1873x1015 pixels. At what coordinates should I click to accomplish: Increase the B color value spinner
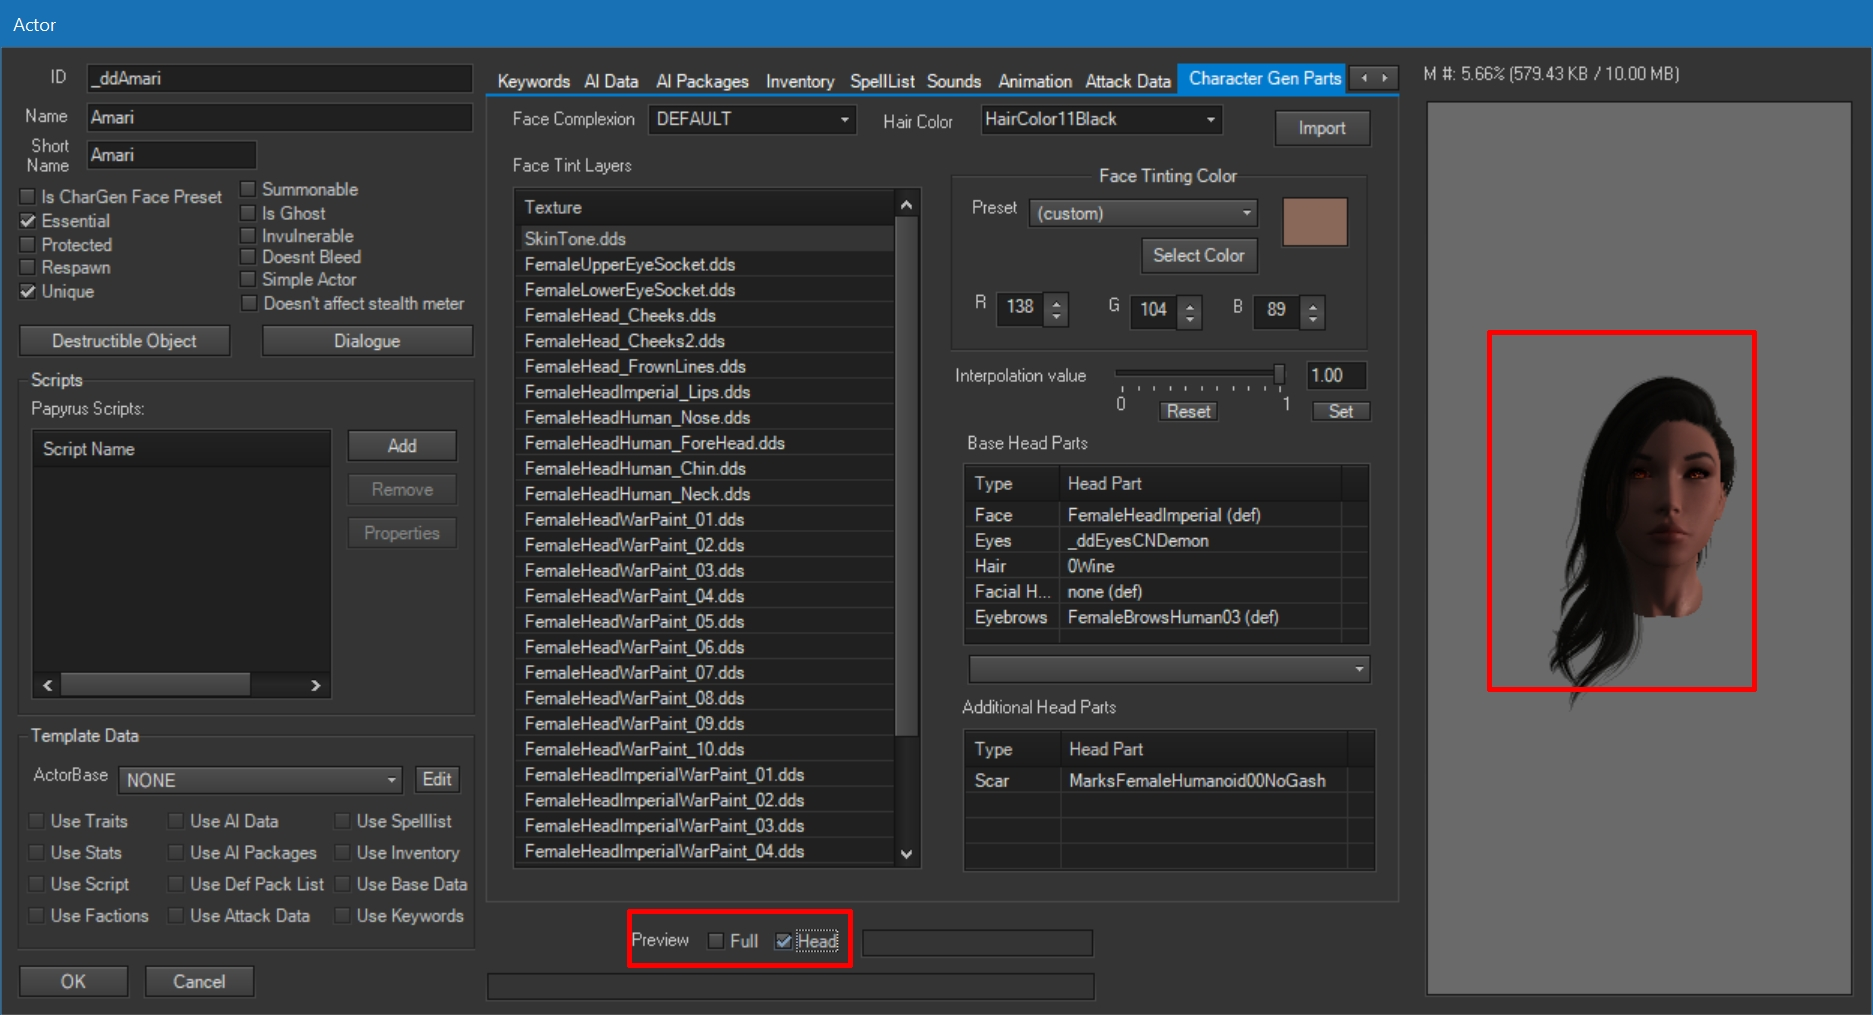click(1314, 304)
